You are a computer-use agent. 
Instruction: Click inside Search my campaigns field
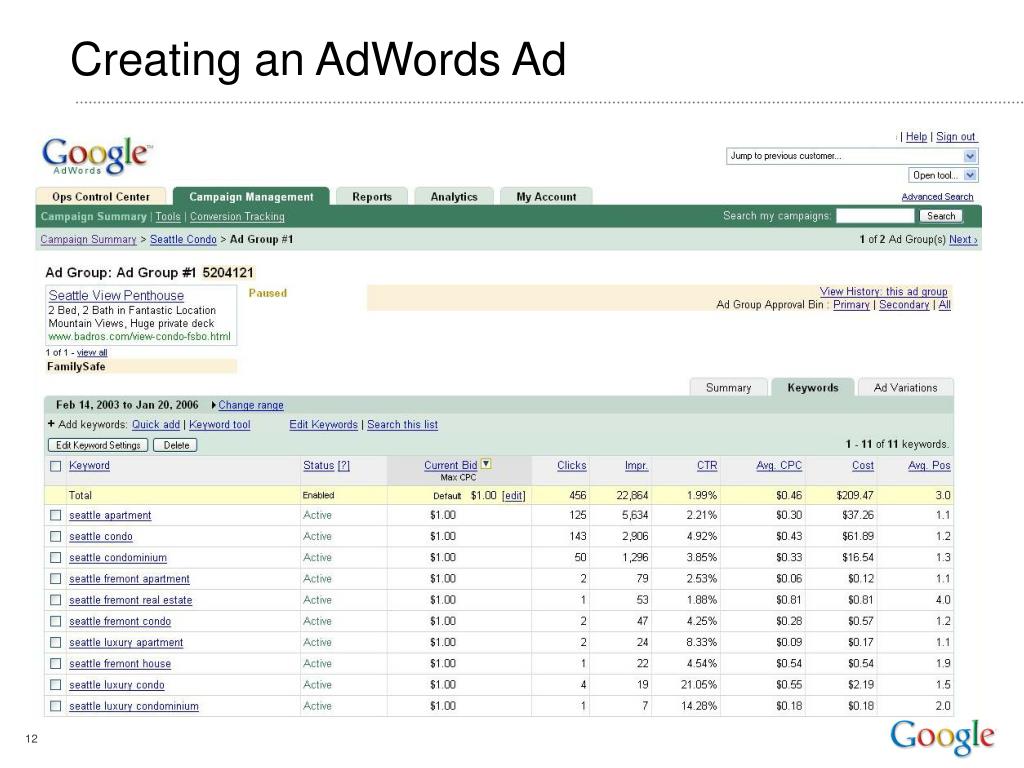coord(875,216)
